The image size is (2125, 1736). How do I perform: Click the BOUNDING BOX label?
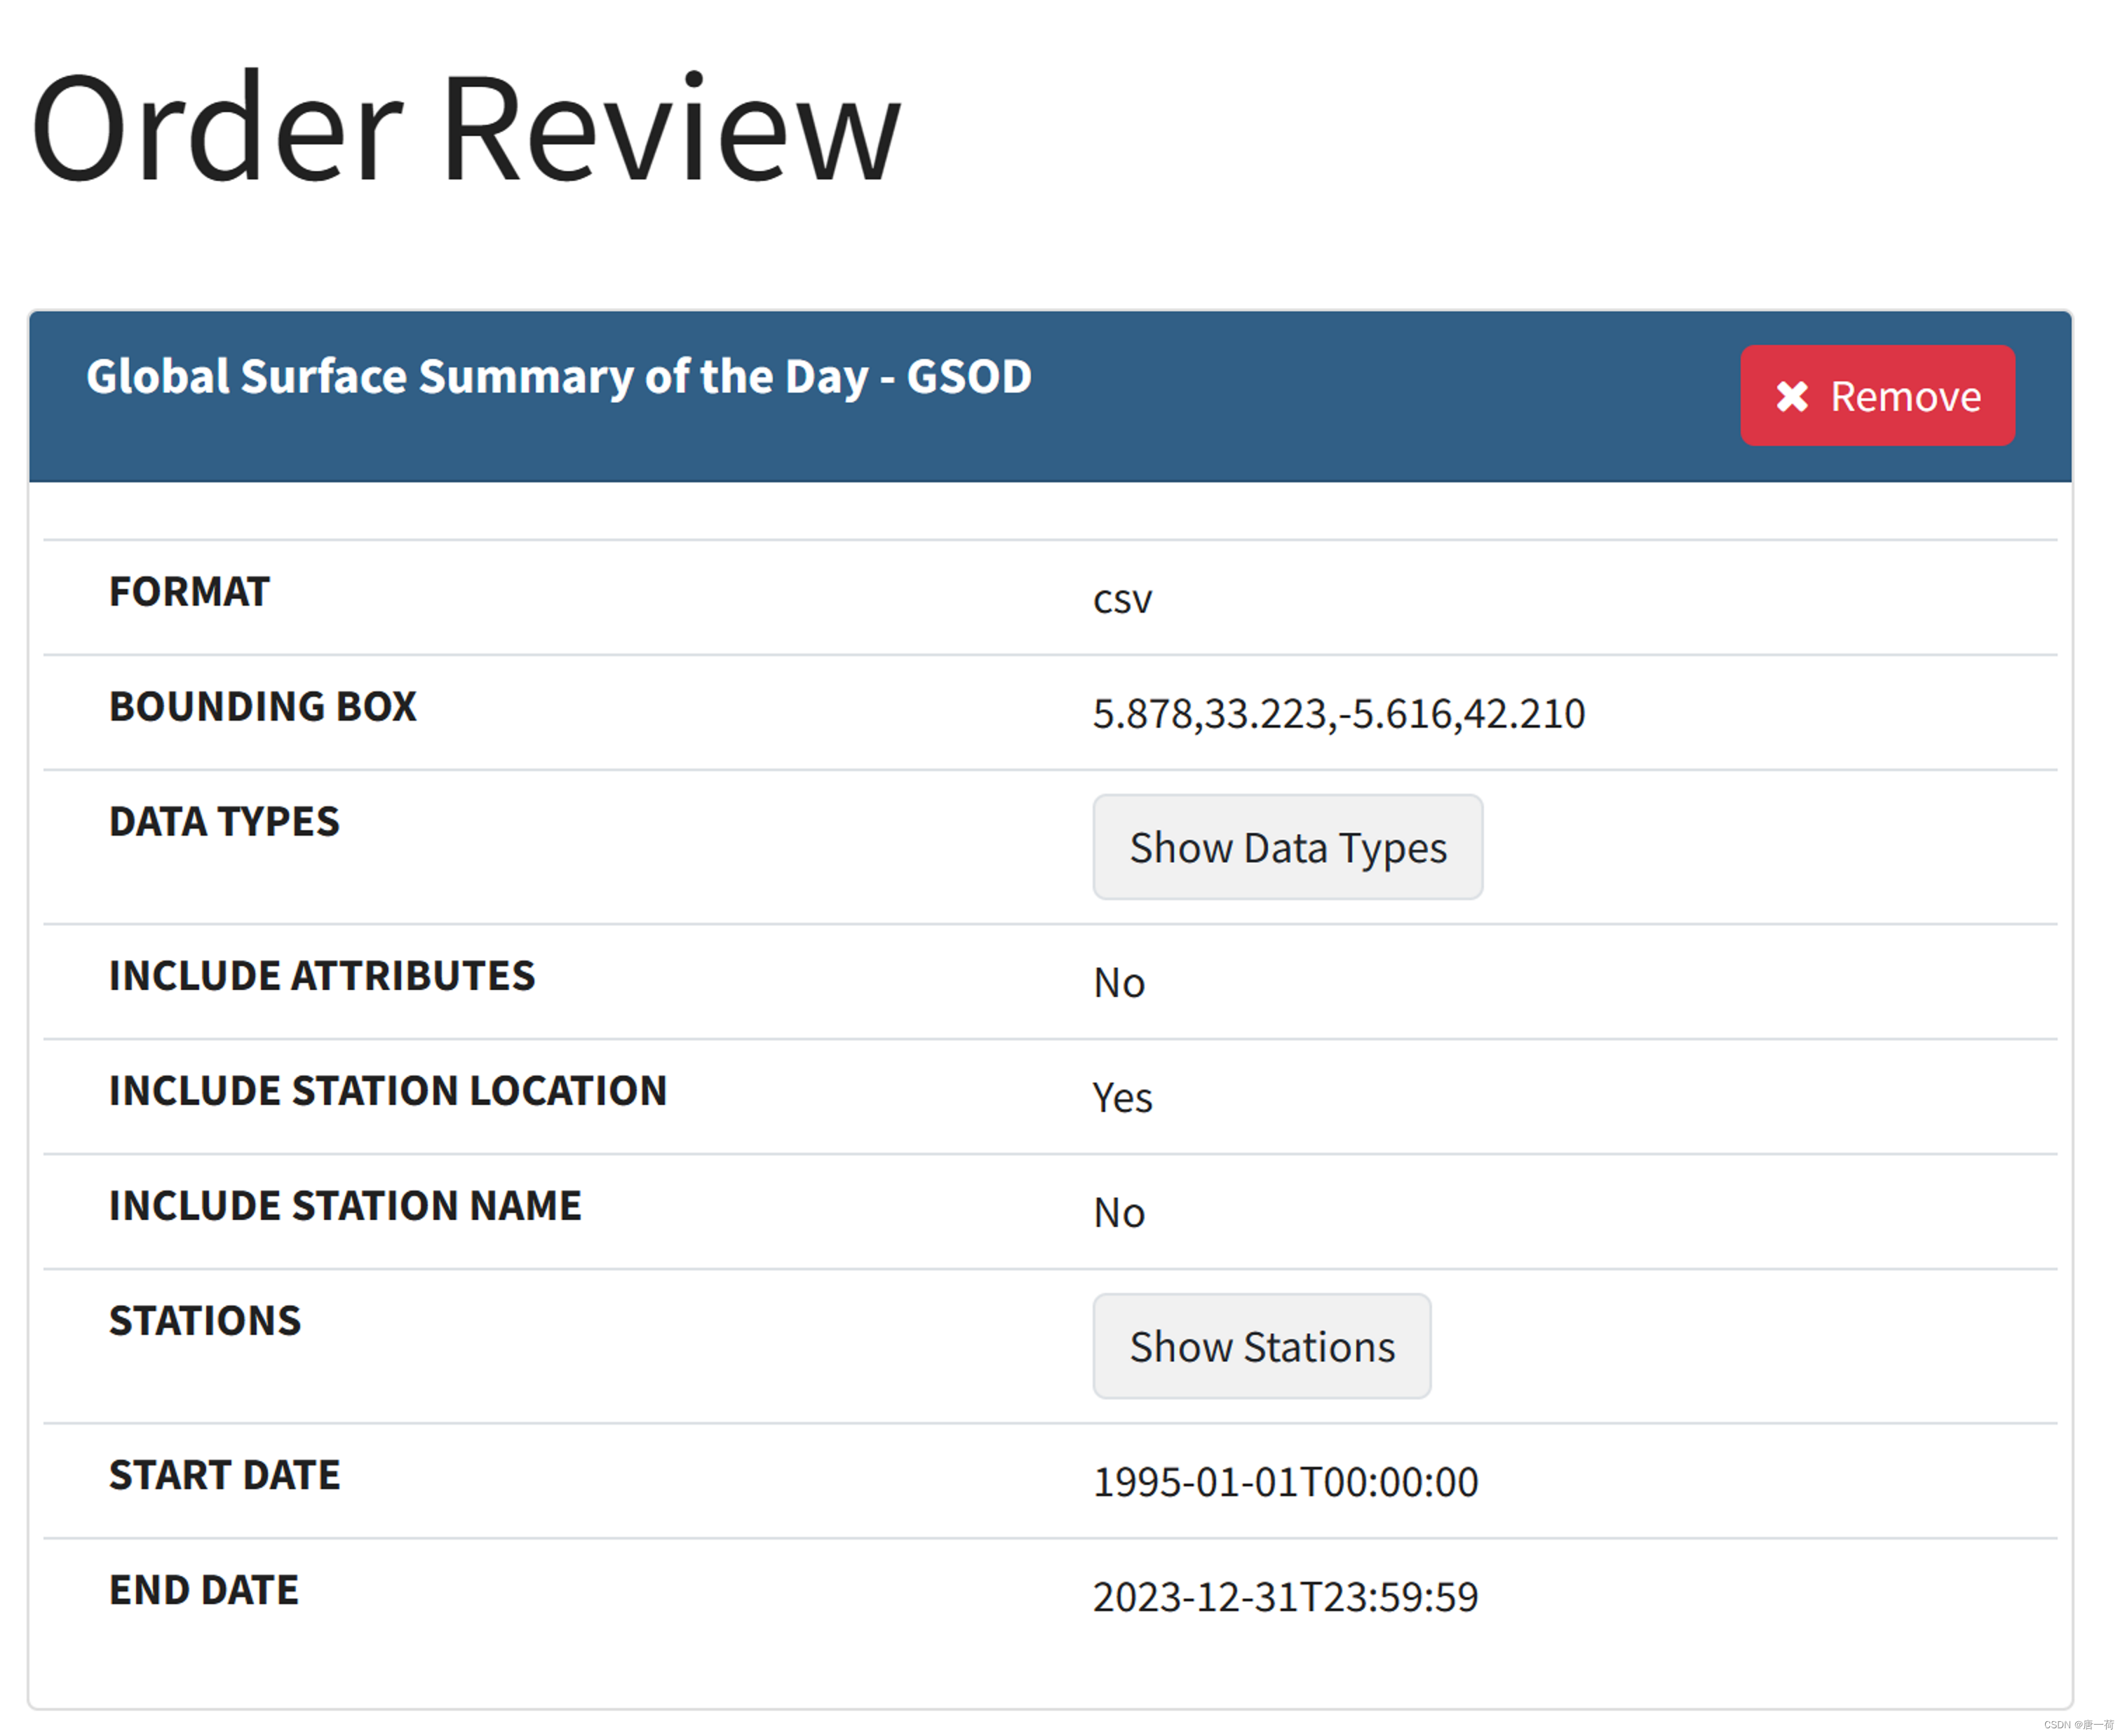click(262, 707)
